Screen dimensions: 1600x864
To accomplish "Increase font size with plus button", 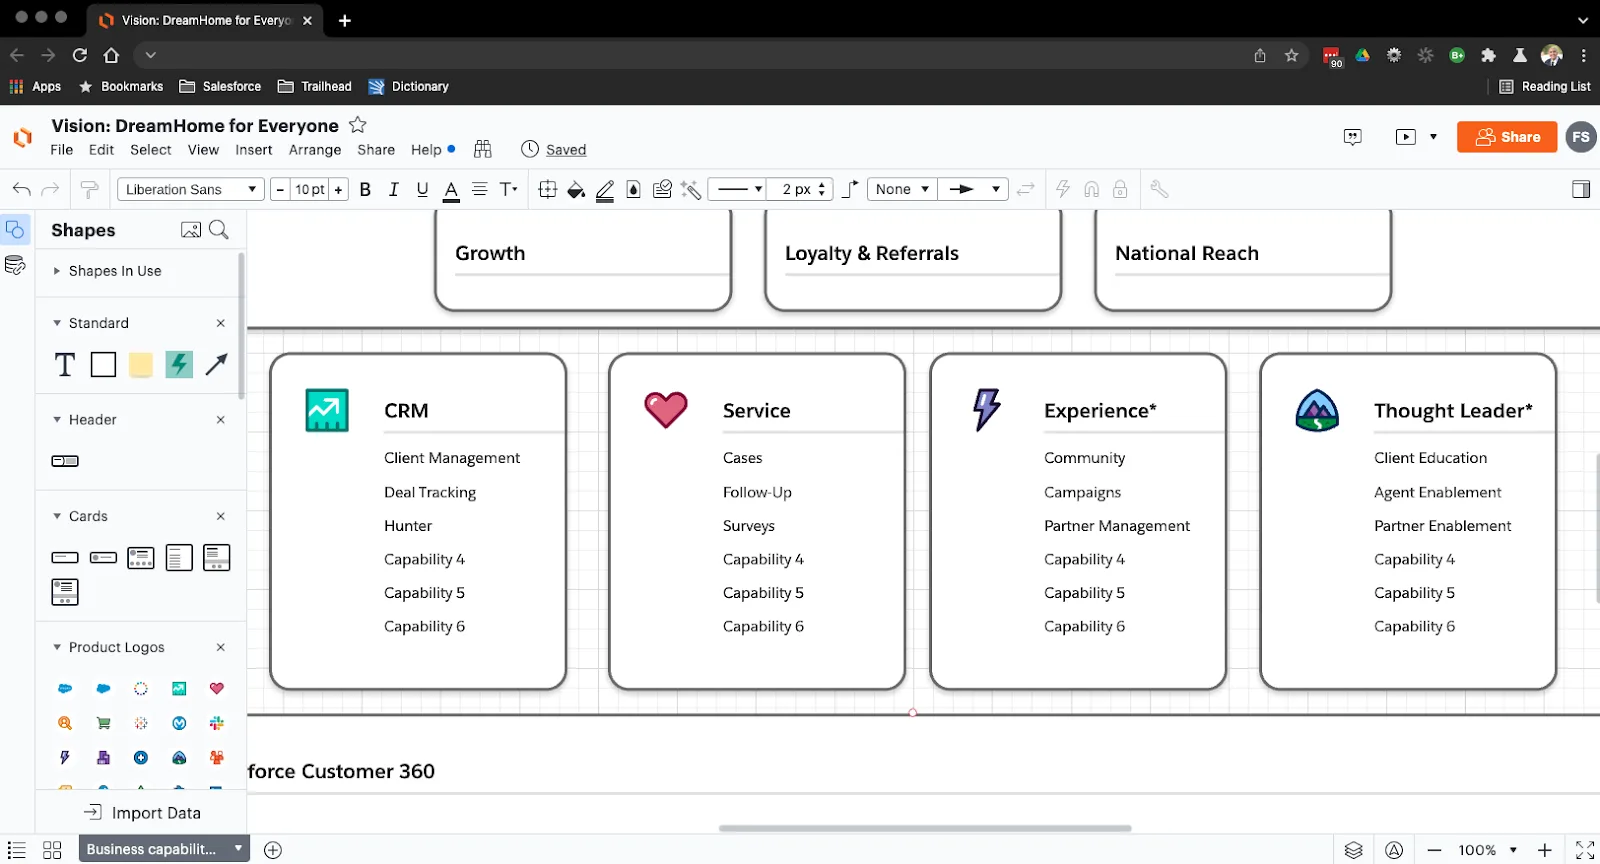I will 338,189.
